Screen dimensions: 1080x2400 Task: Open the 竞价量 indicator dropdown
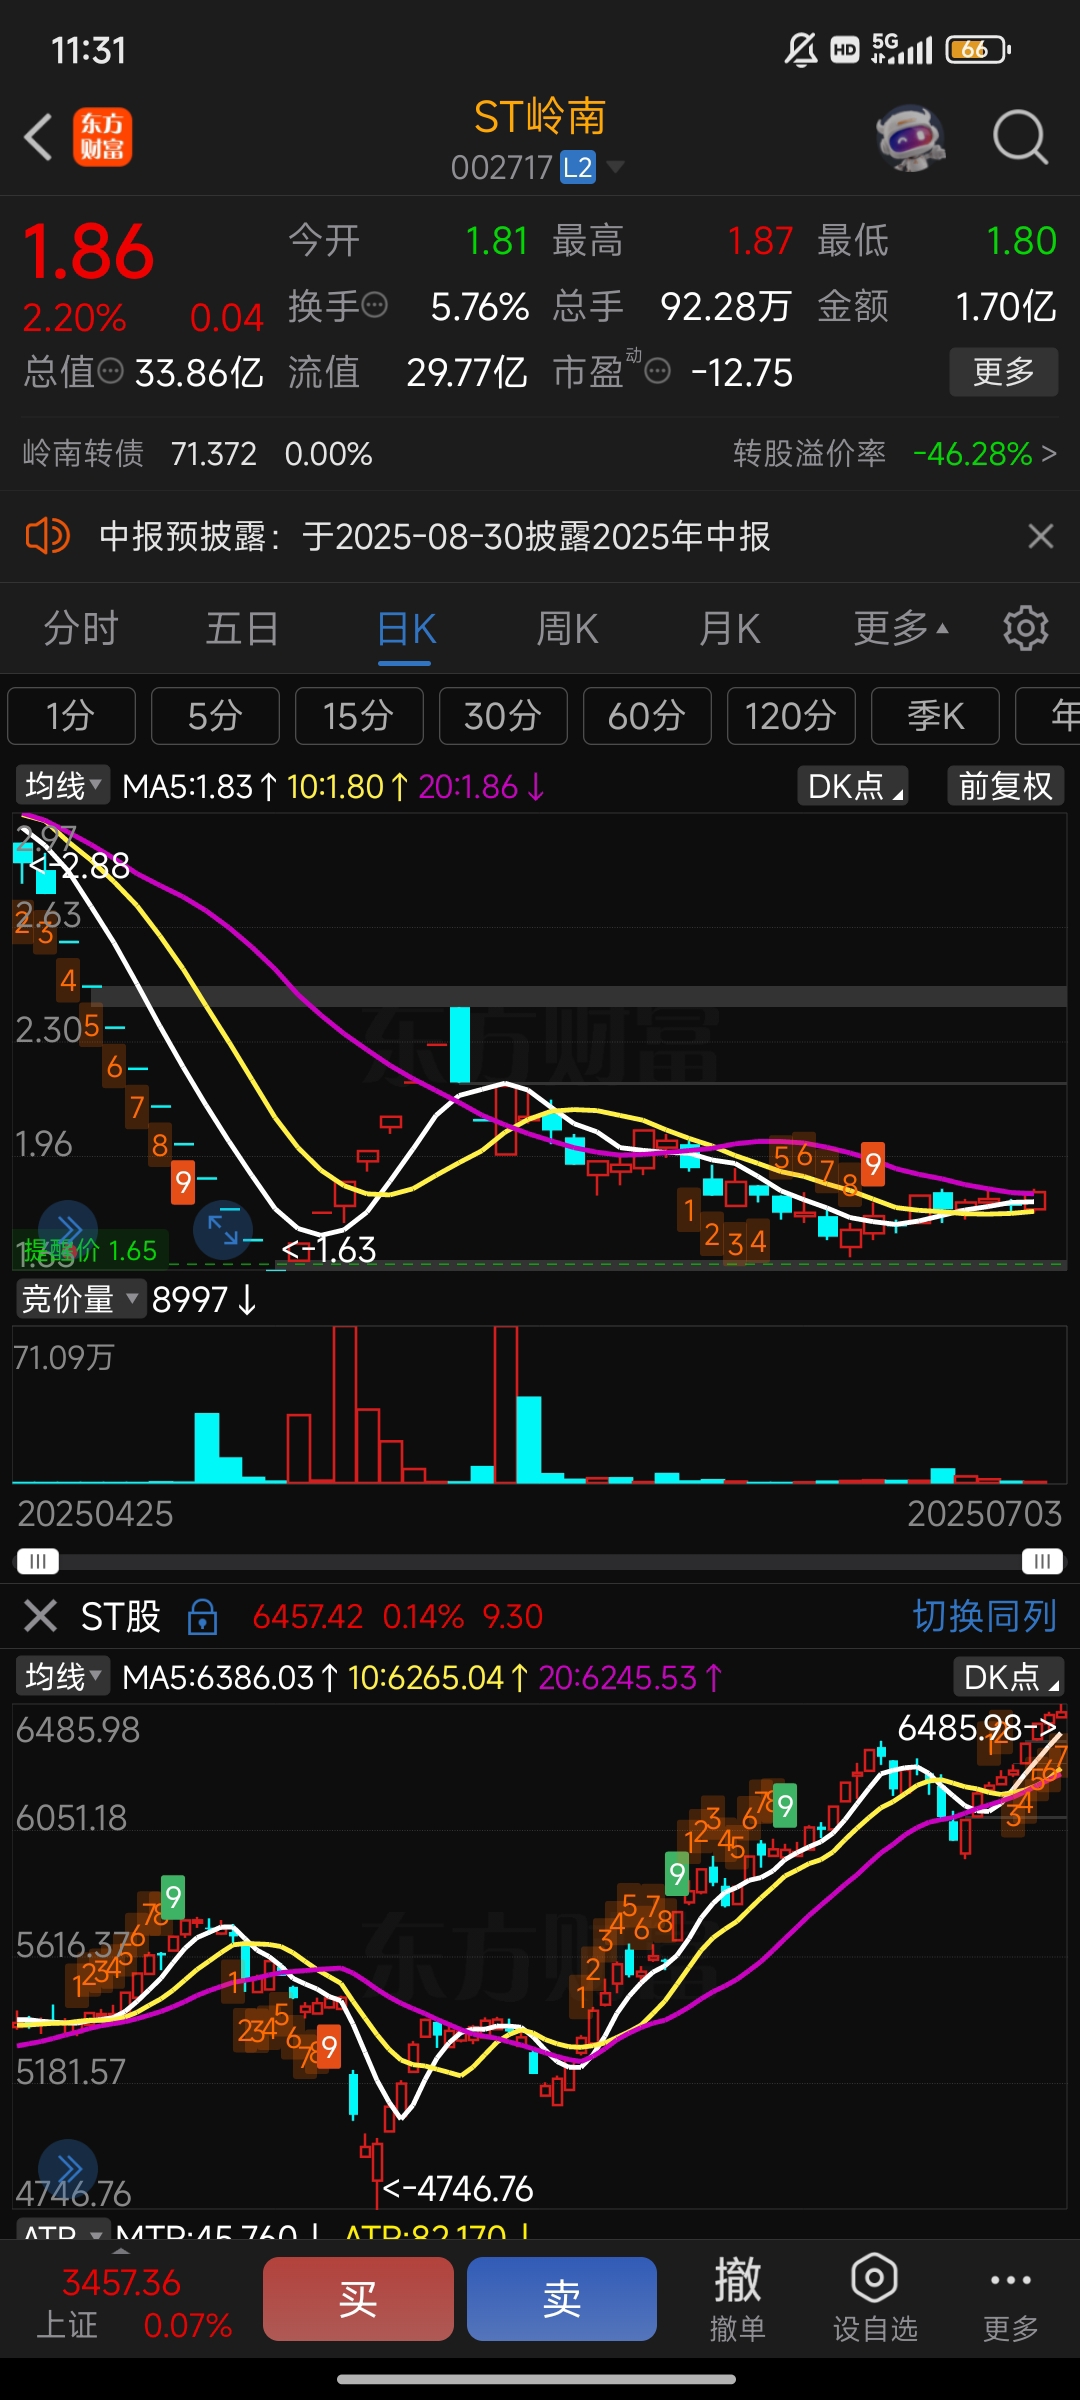80,1299
